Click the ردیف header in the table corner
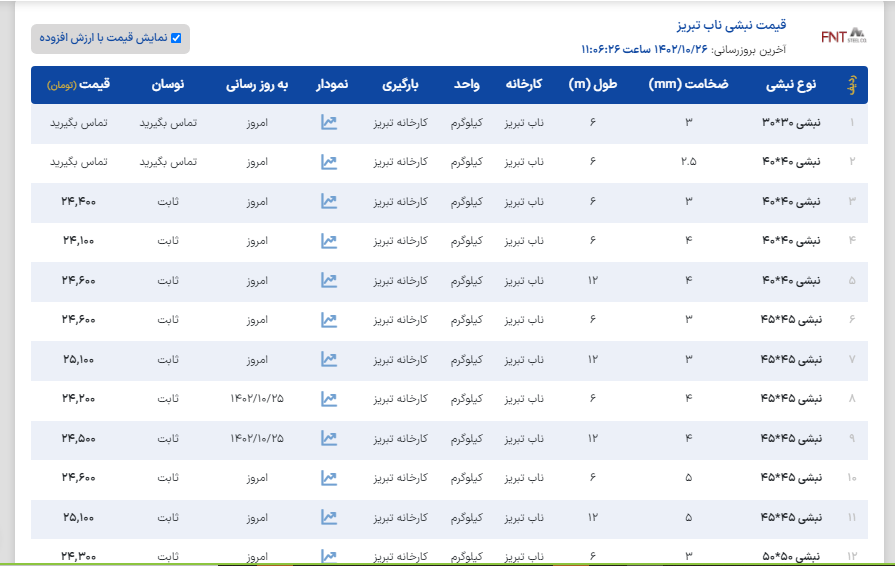 click(852, 85)
